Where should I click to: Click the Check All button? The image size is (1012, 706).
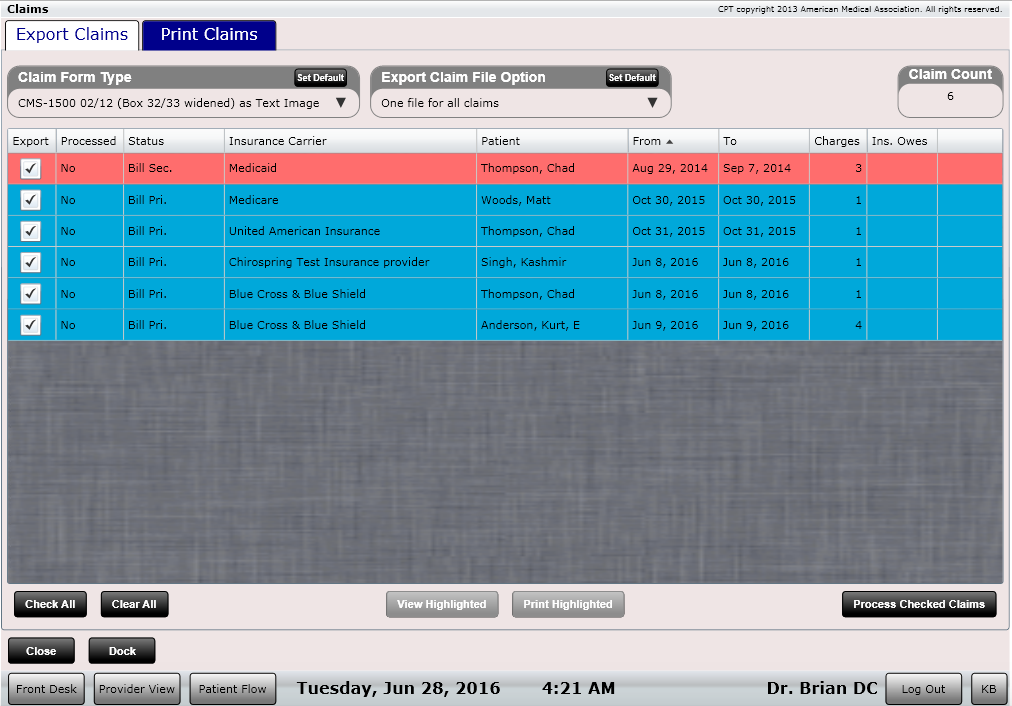click(x=50, y=604)
